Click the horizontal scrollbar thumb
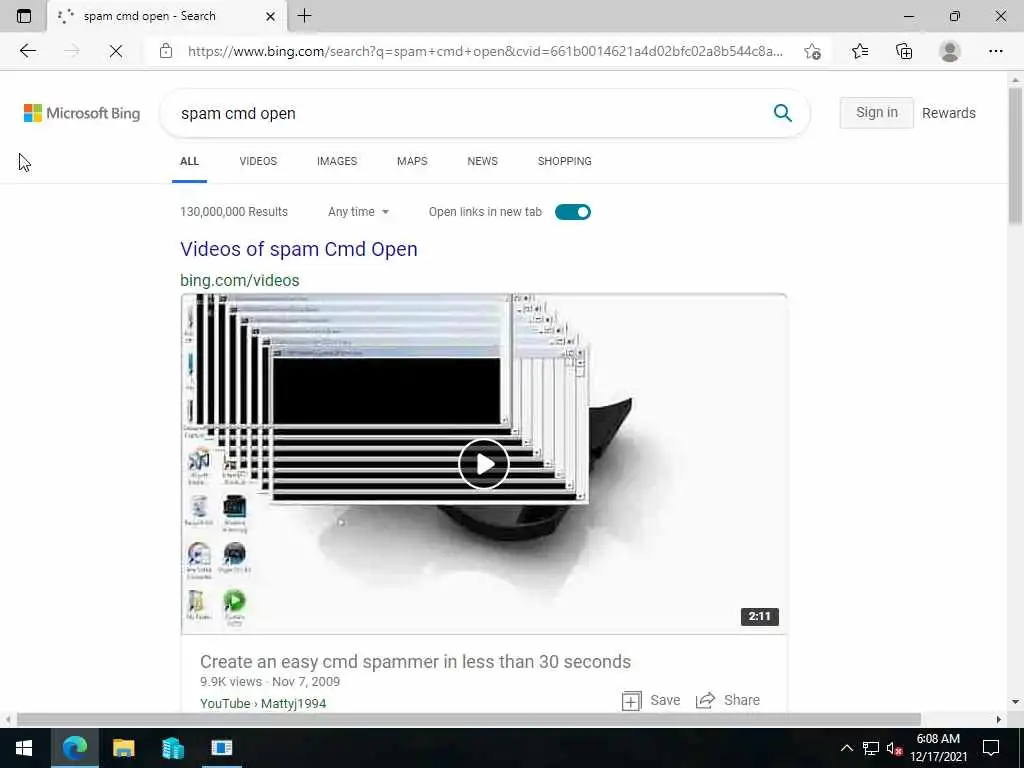Screen dimensions: 1024x768 (469, 719)
